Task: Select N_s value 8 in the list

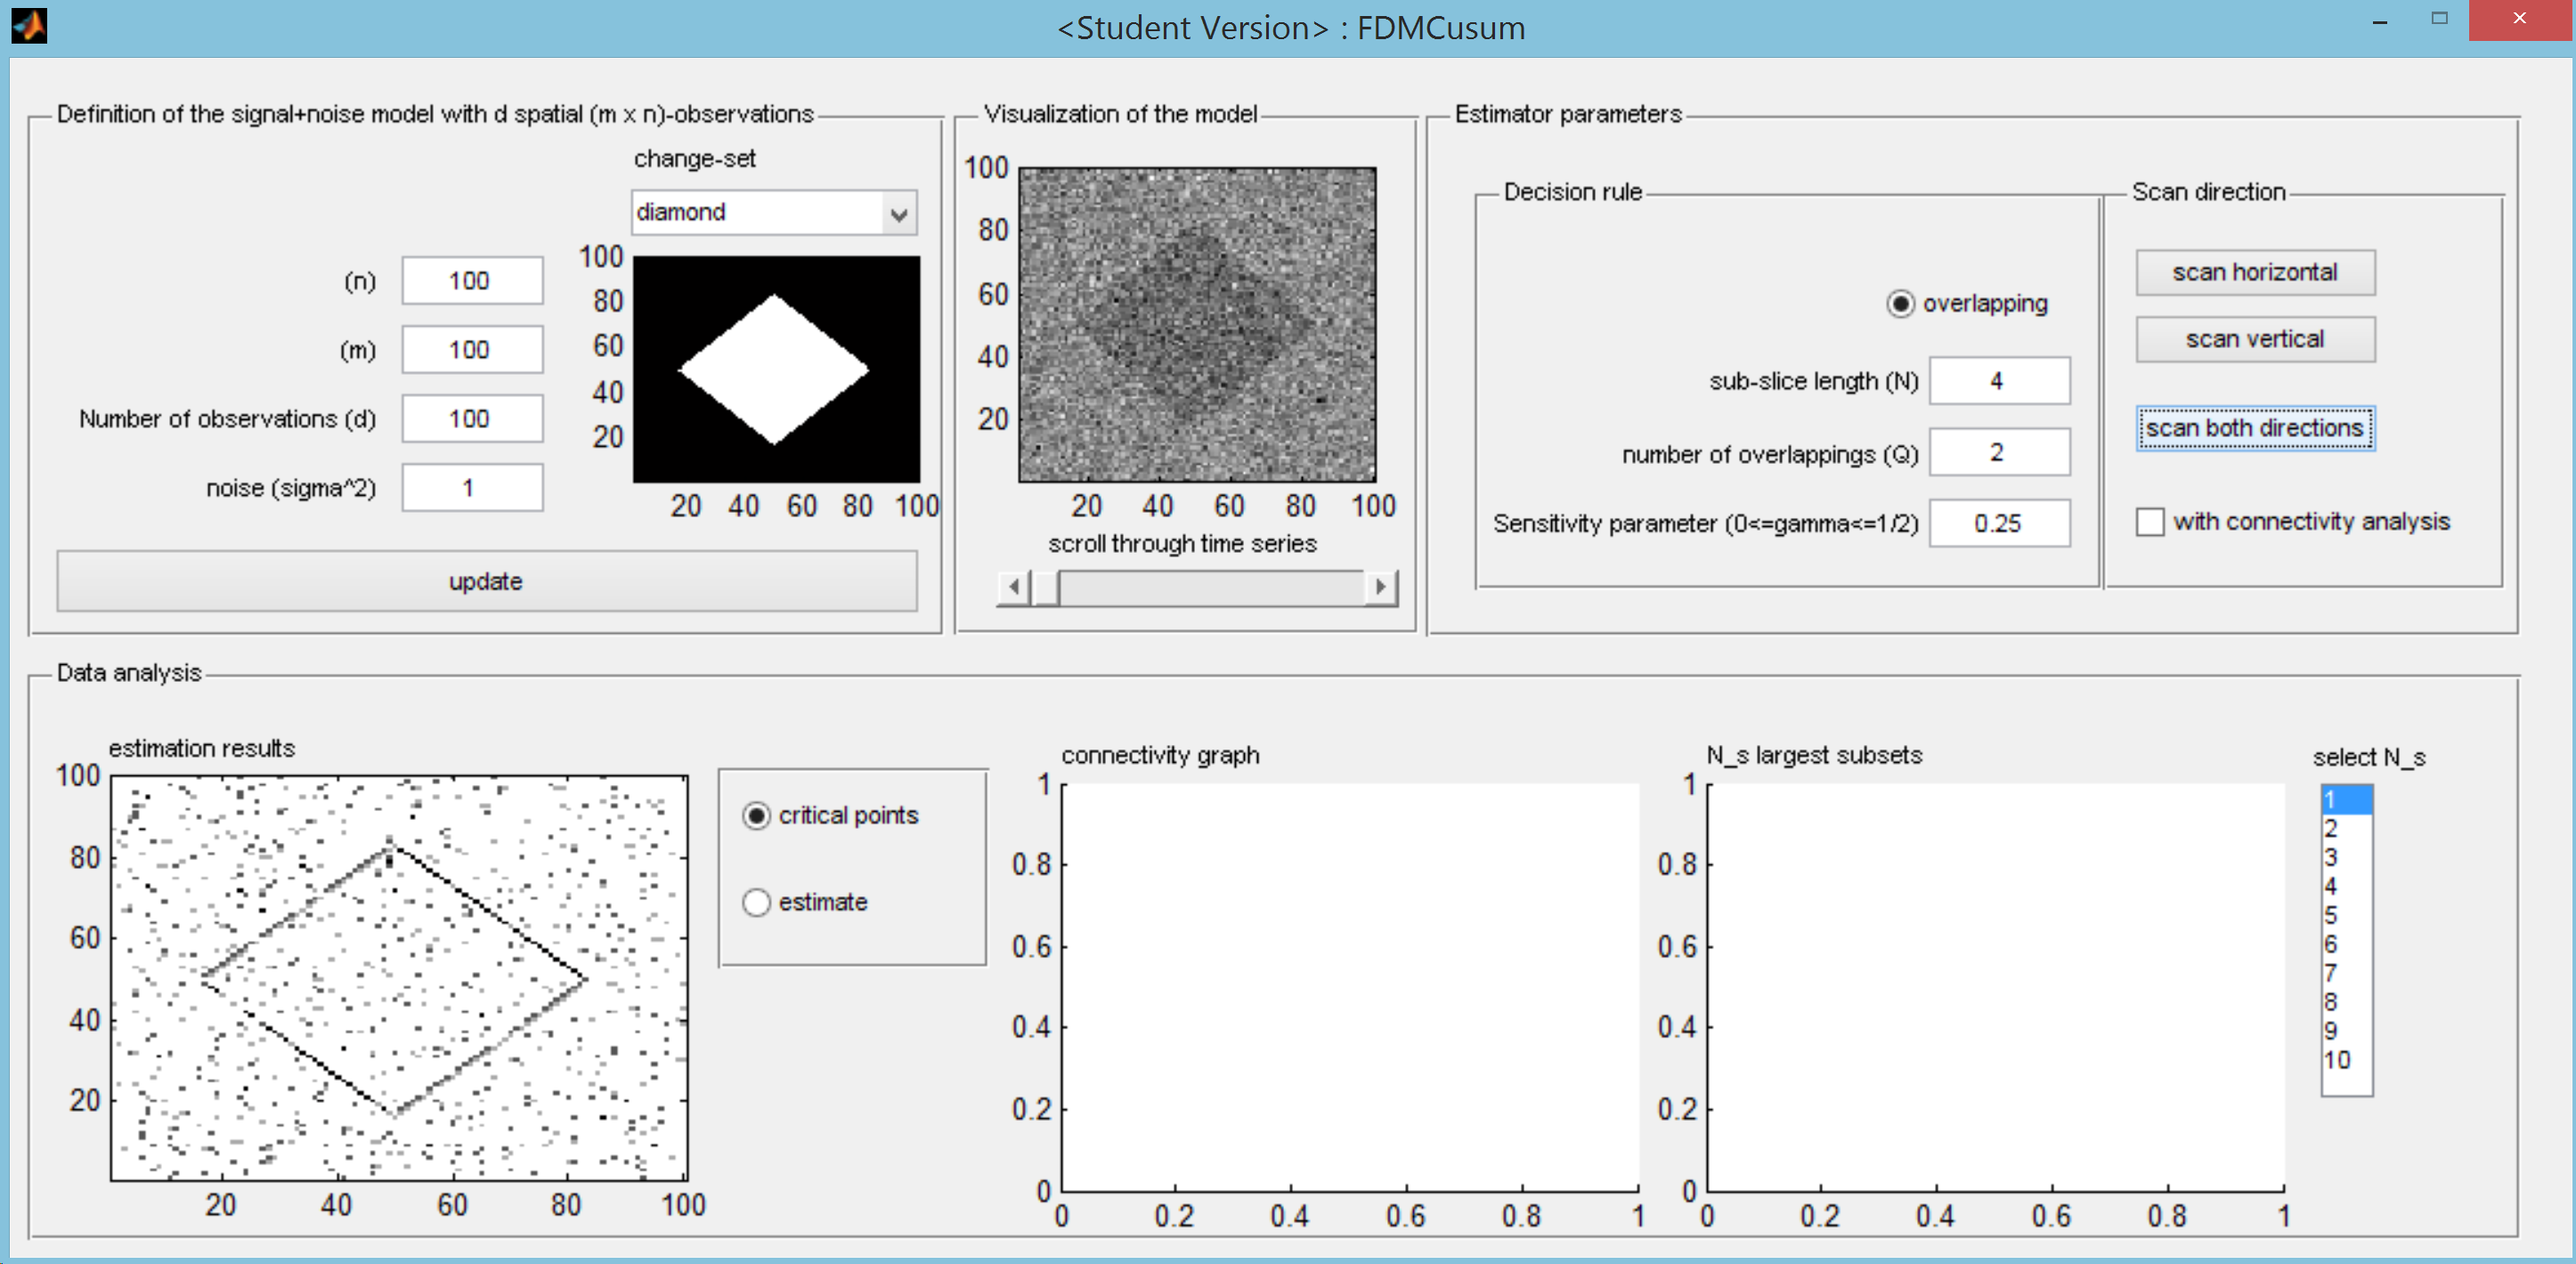Action: click(2346, 1002)
